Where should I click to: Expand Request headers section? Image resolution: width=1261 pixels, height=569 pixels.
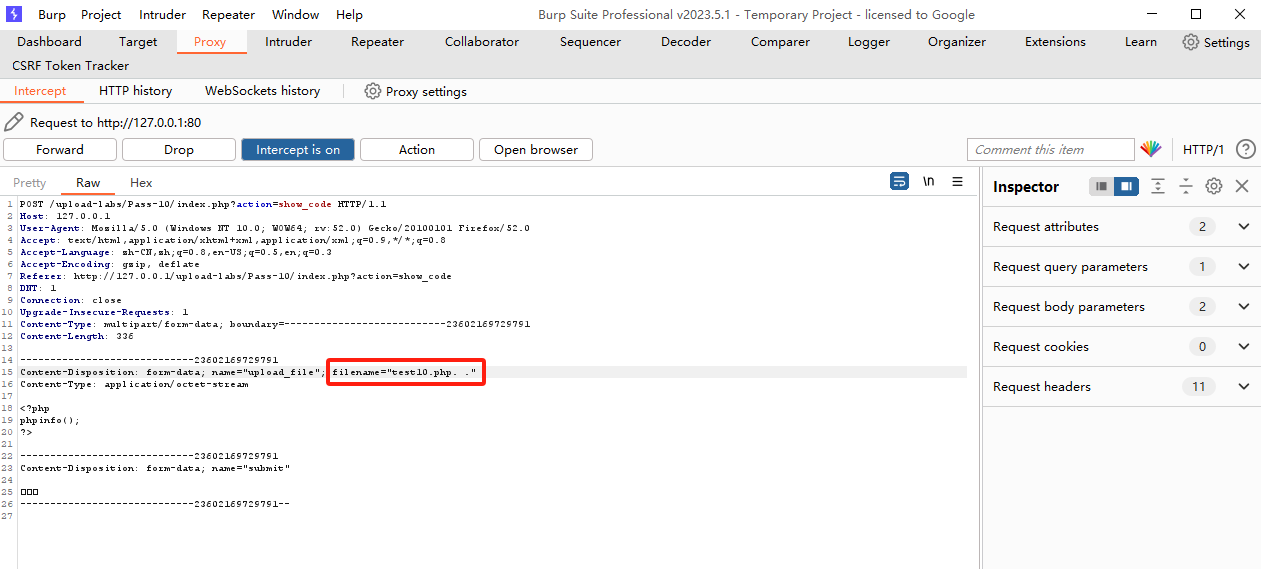click(1244, 387)
